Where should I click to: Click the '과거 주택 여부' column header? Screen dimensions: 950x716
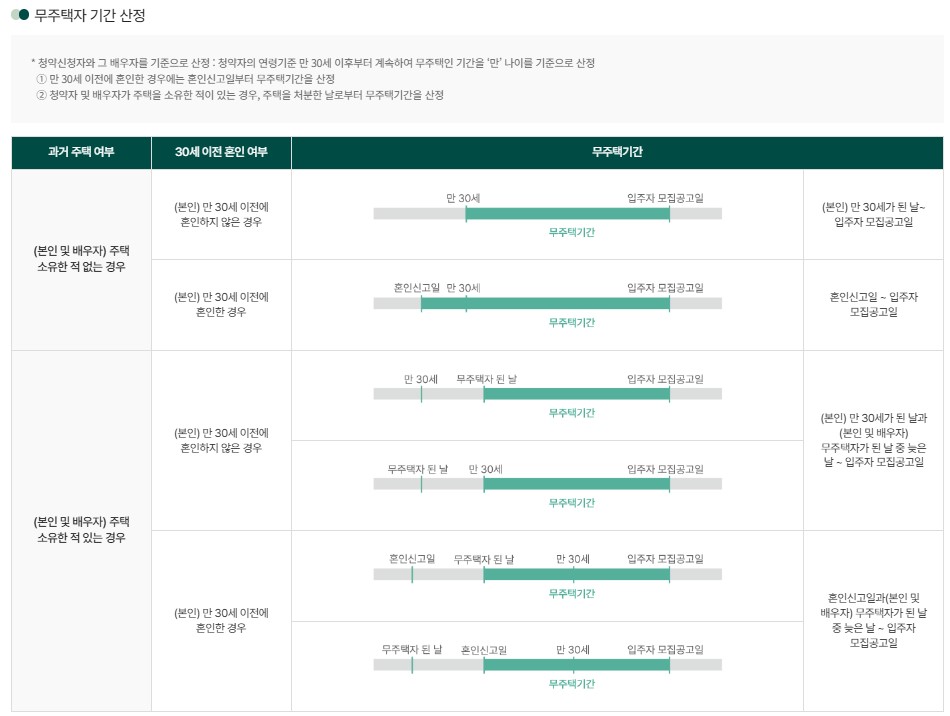tap(81, 152)
